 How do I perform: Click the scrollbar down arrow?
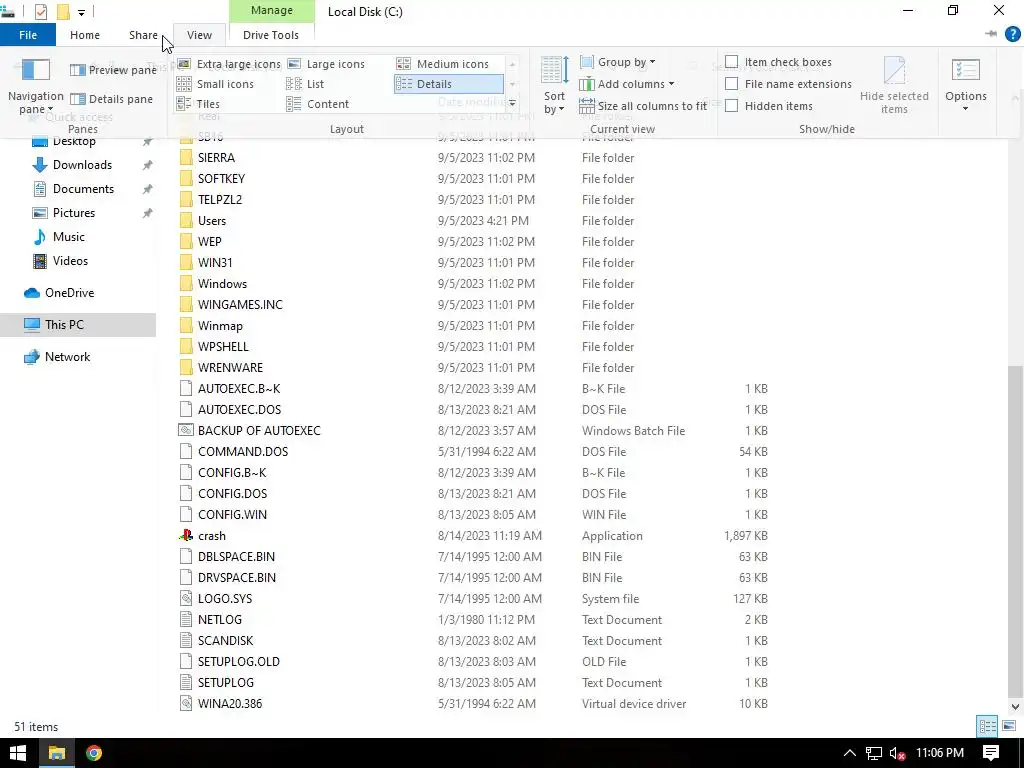click(1015, 707)
